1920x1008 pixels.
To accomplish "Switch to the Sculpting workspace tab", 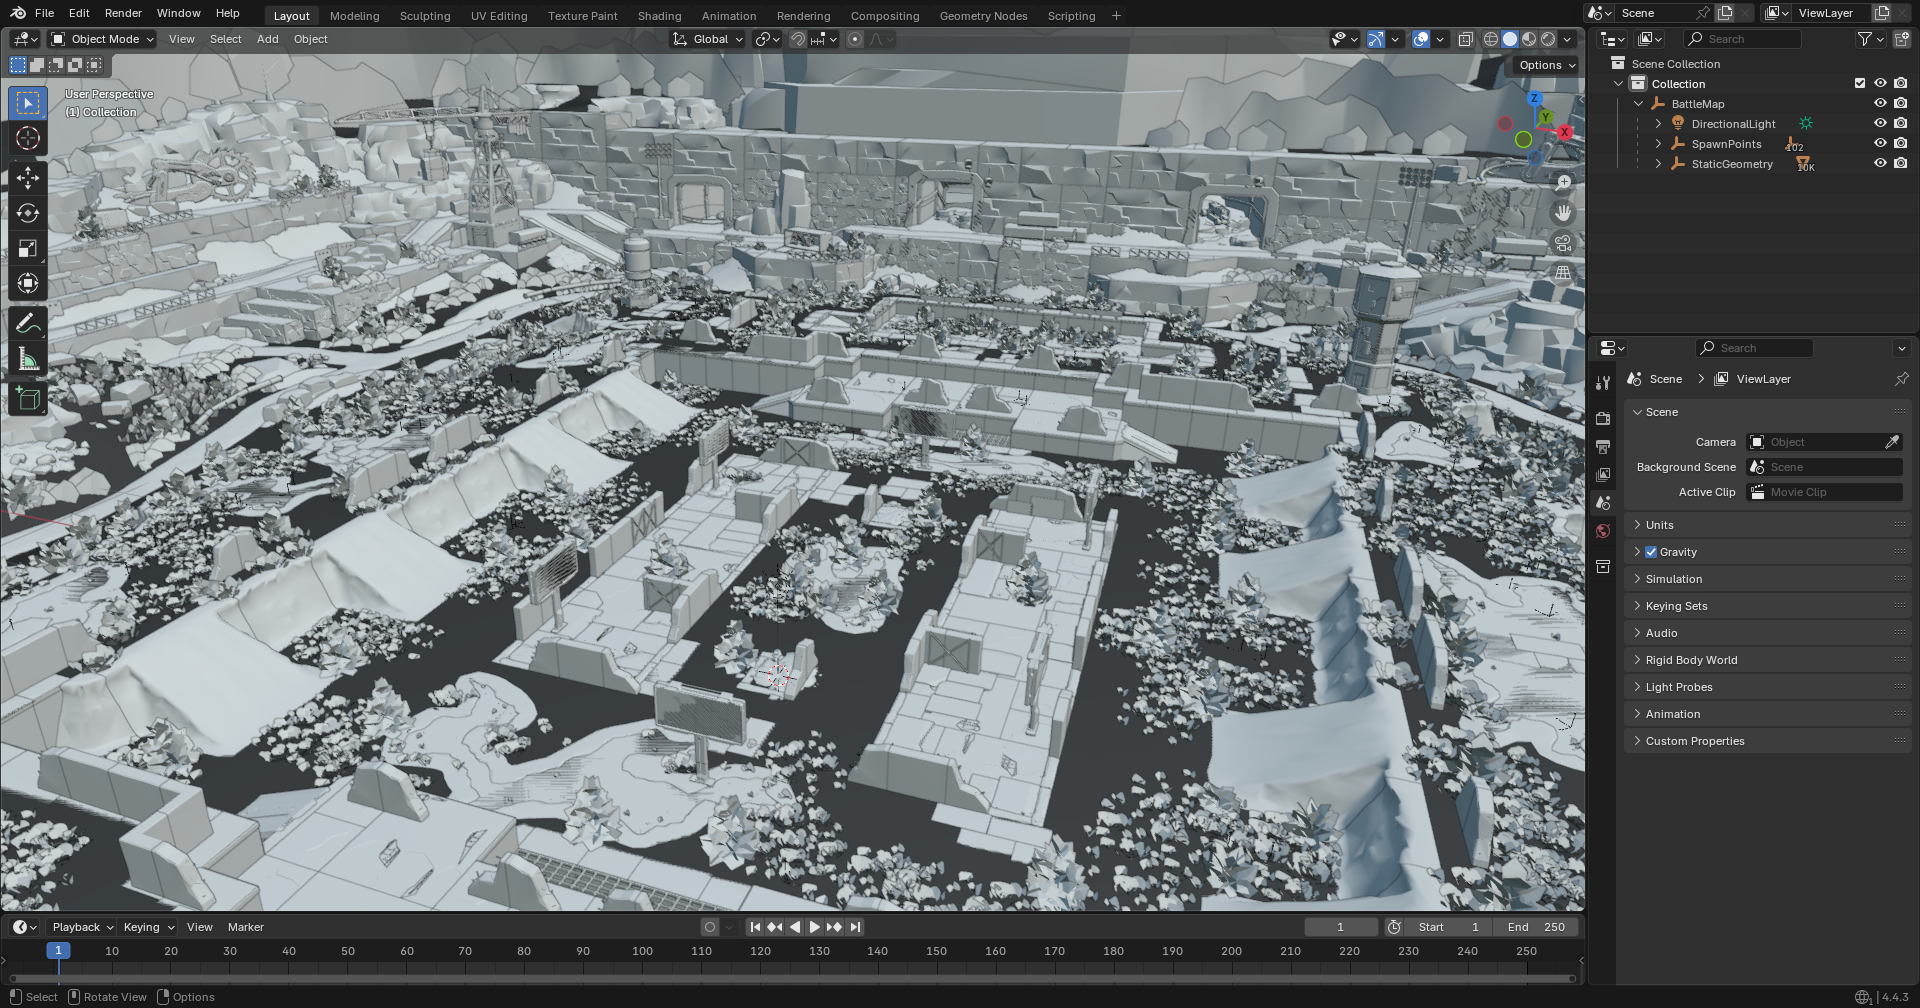I will pos(425,16).
